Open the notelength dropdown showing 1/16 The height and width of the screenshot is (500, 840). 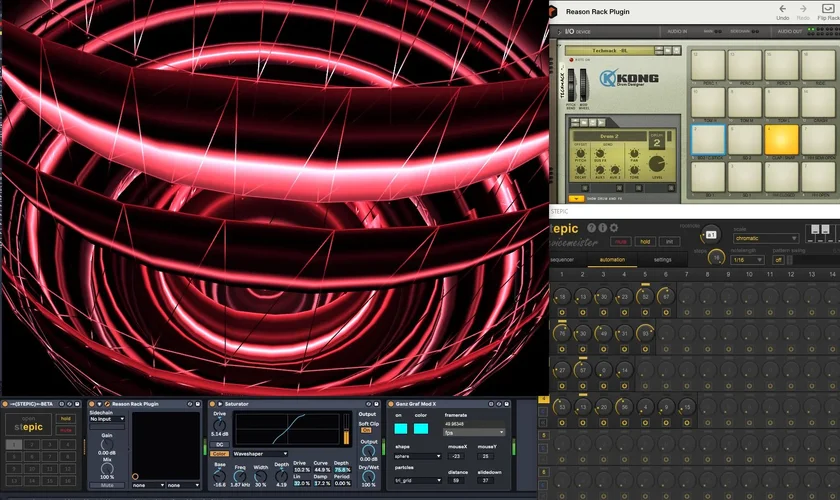coord(745,260)
